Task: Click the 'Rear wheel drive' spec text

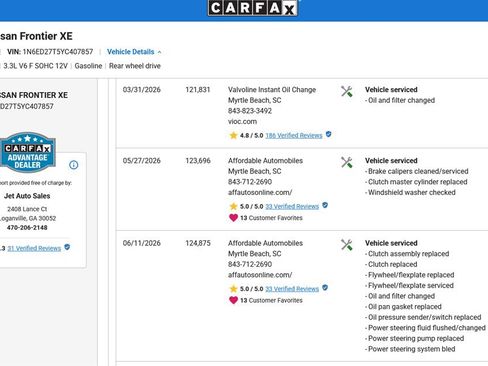Action: tap(135, 66)
